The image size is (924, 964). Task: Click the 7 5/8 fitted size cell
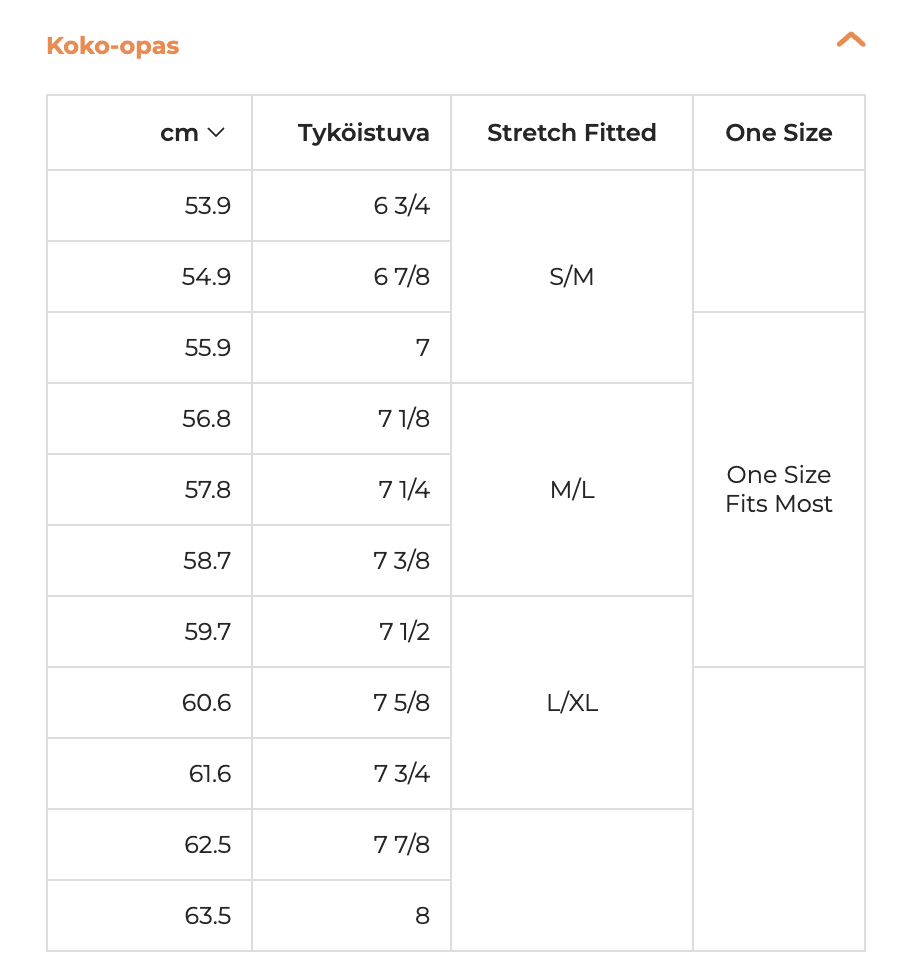tap(352, 703)
